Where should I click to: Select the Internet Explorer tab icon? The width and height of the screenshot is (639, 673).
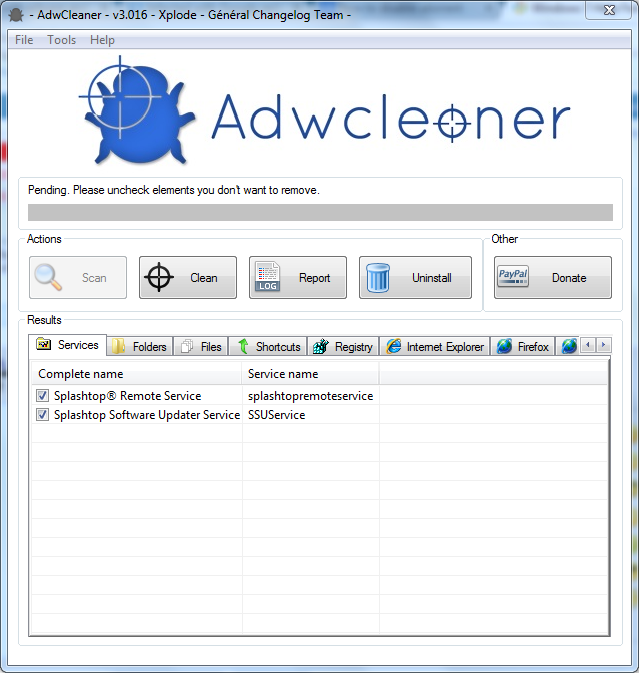tap(394, 346)
